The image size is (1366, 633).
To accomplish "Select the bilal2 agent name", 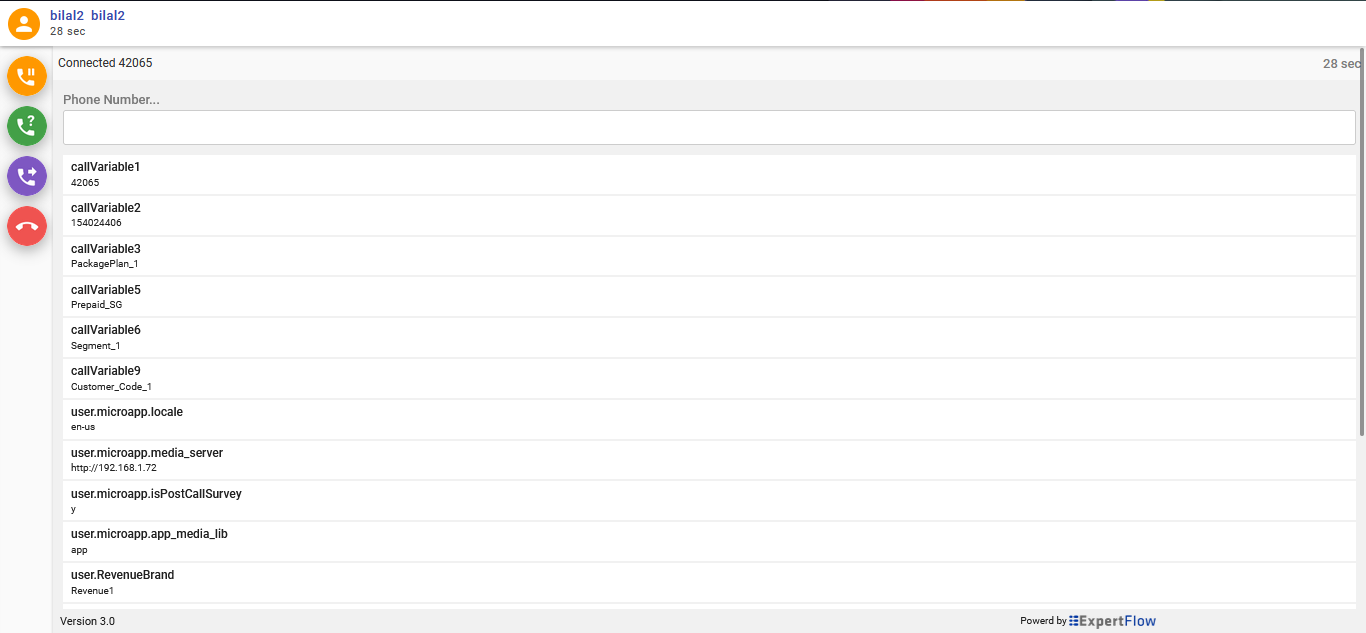I will tap(87, 15).
